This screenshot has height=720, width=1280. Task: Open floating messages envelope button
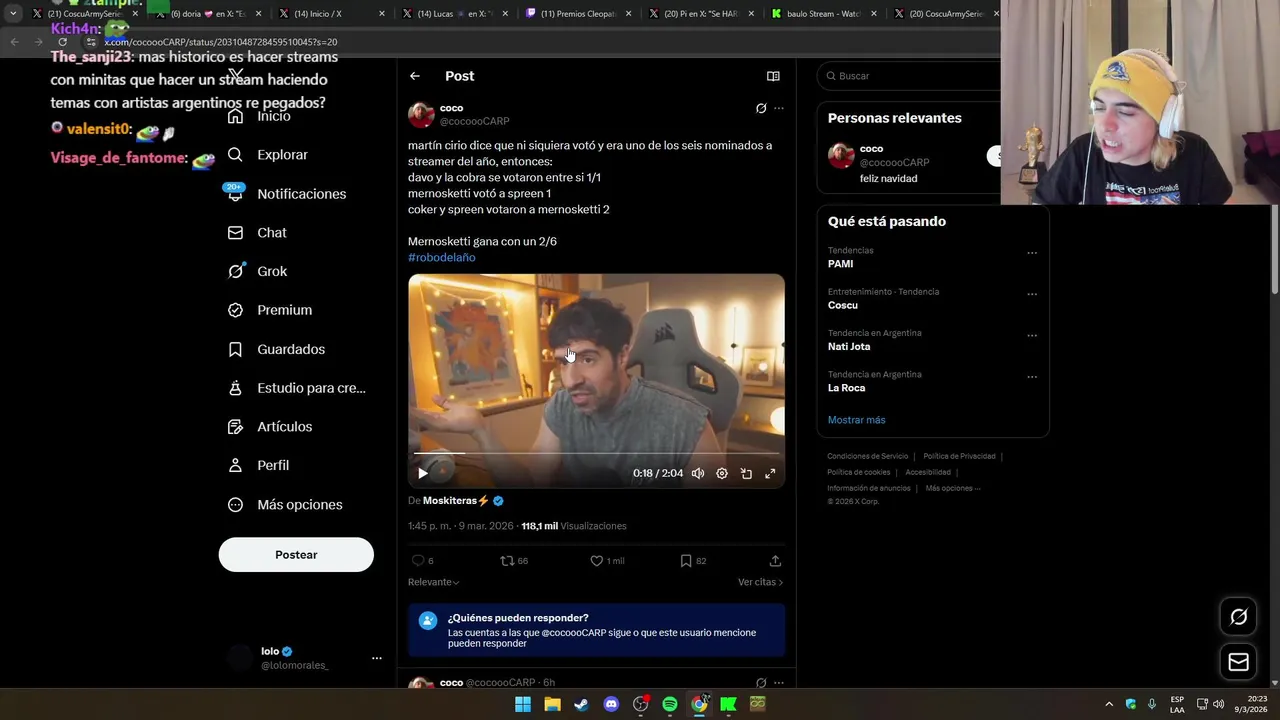pyautogui.click(x=1238, y=662)
